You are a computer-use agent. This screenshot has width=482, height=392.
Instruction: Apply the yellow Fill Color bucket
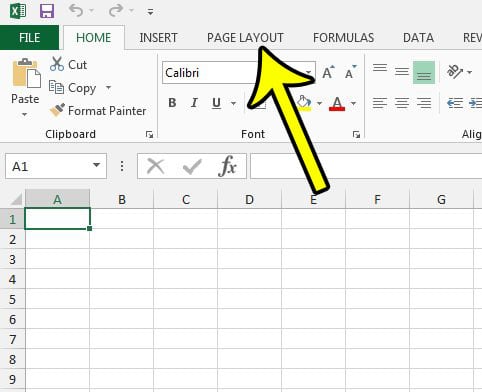(304, 103)
